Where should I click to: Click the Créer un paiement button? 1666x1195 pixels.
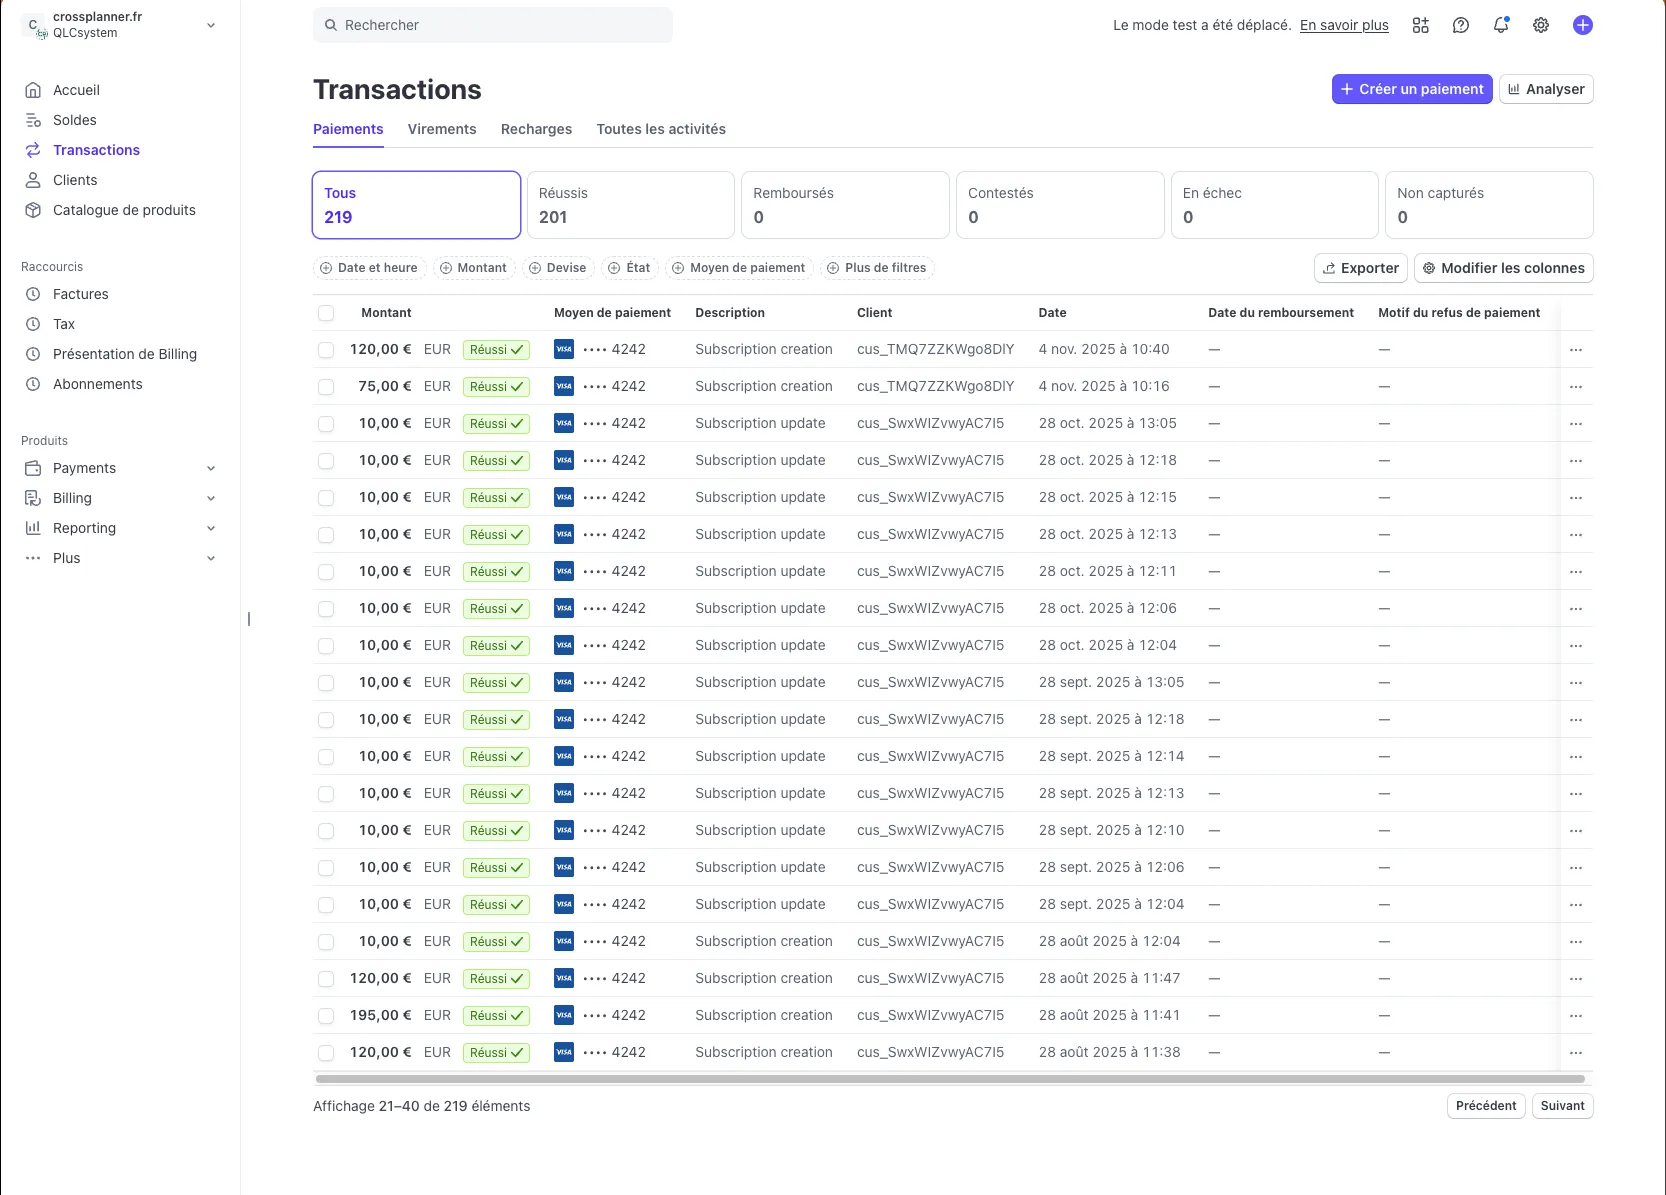1411,89
